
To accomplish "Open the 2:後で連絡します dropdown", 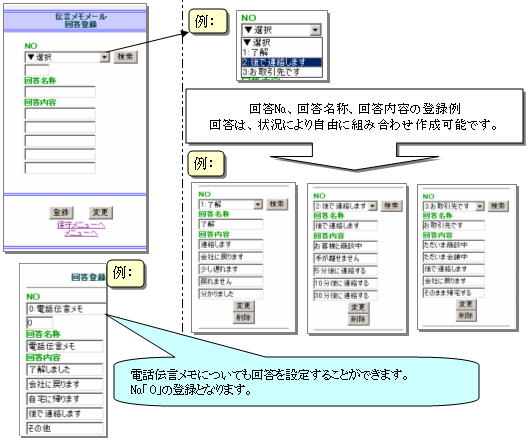I will (x=346, y=206).
